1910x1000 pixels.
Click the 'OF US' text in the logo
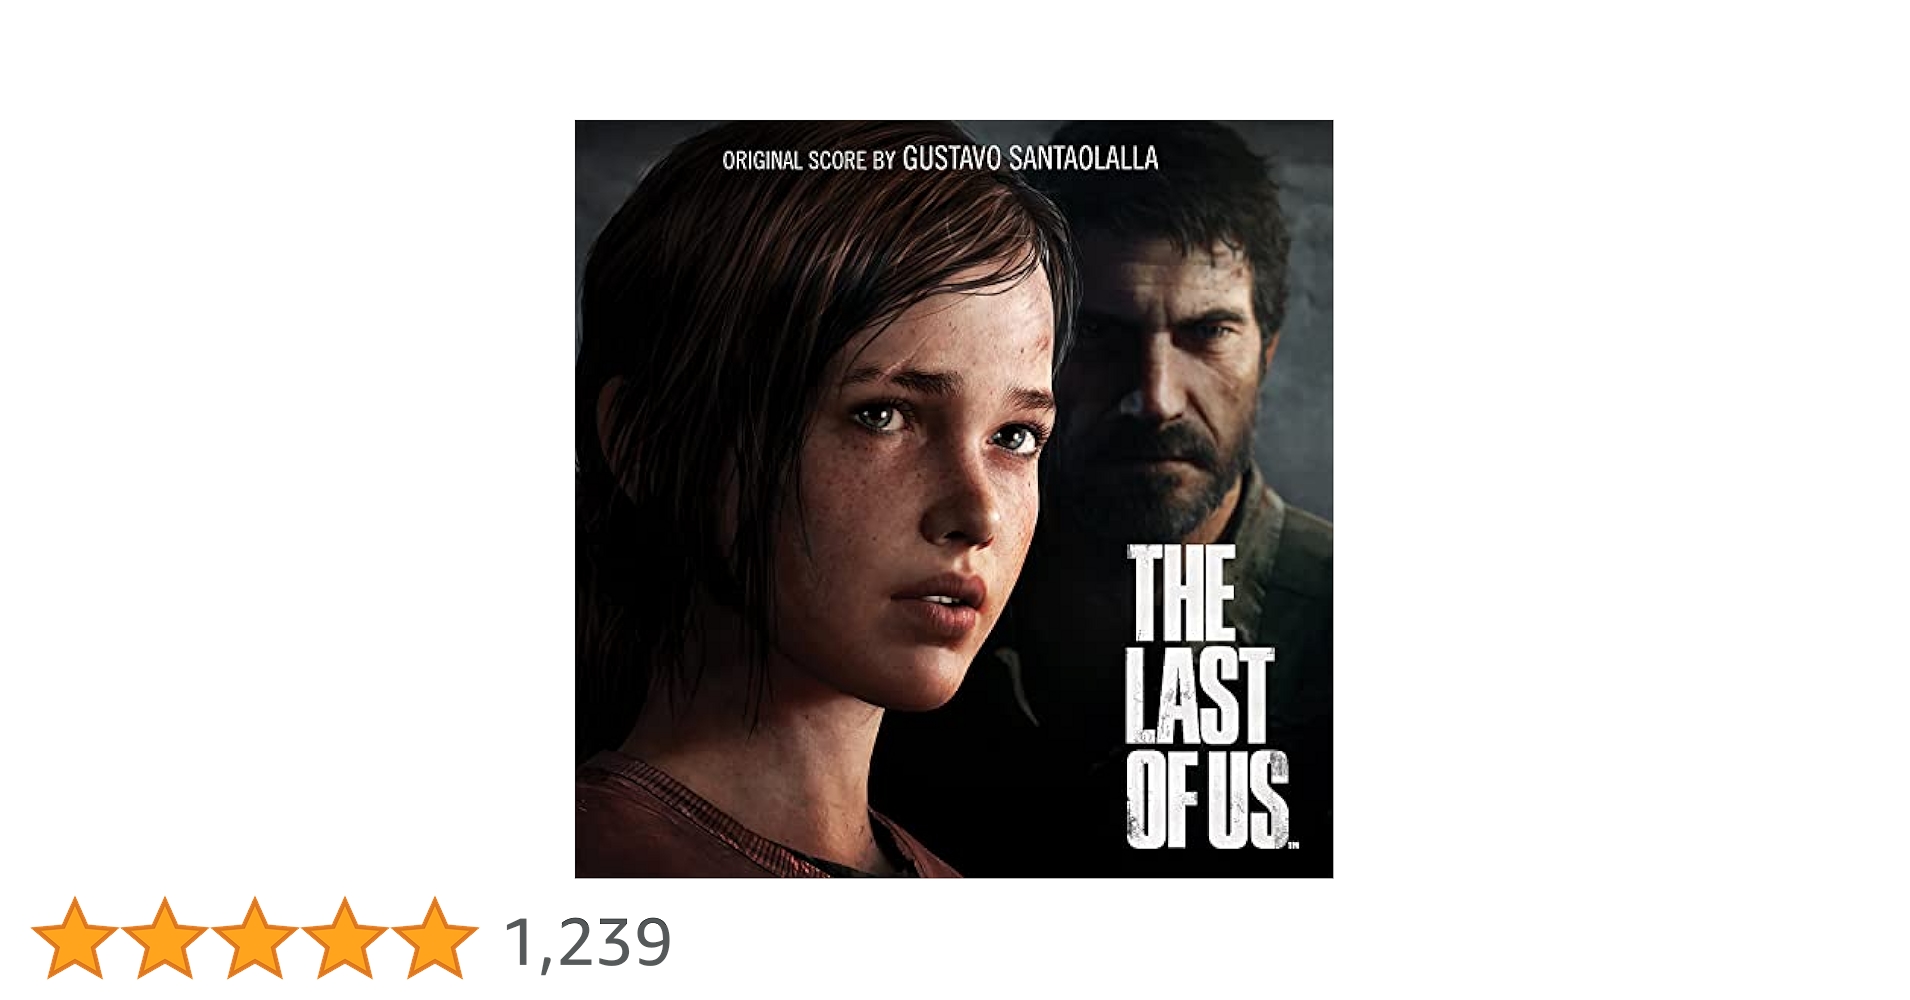(1206, 800)
